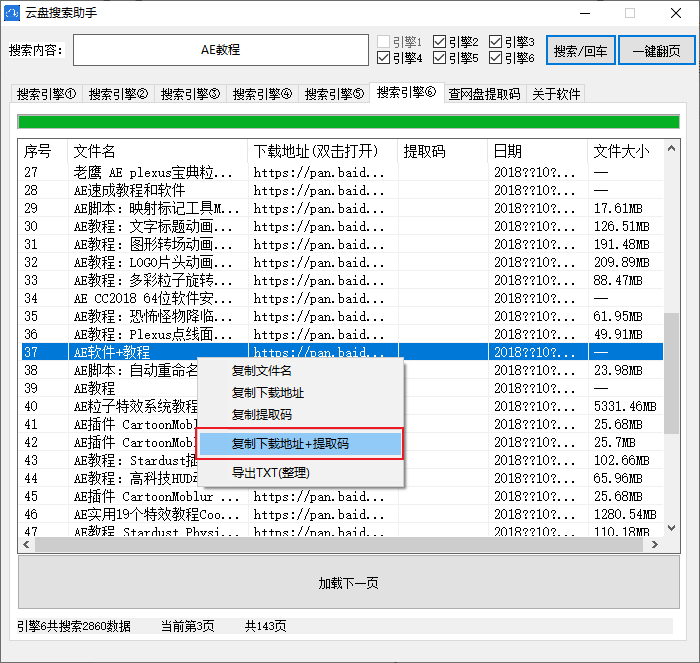Enable the 引擎1 checkbox
The height and width of the screenshot is (663, 700).
pos(383,42)
